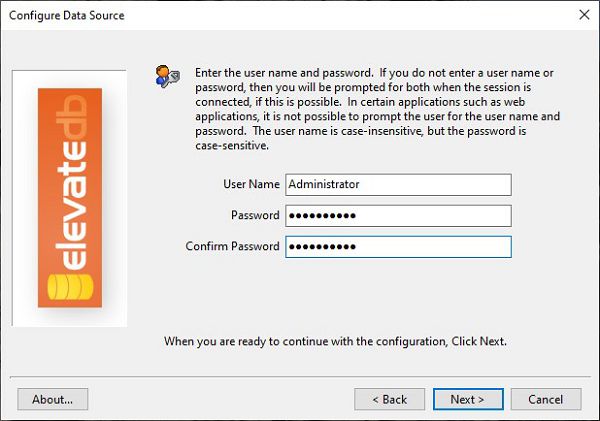Focus the User Name input field
This screenshot has height=421, width=600.
(x=398, y=184)
